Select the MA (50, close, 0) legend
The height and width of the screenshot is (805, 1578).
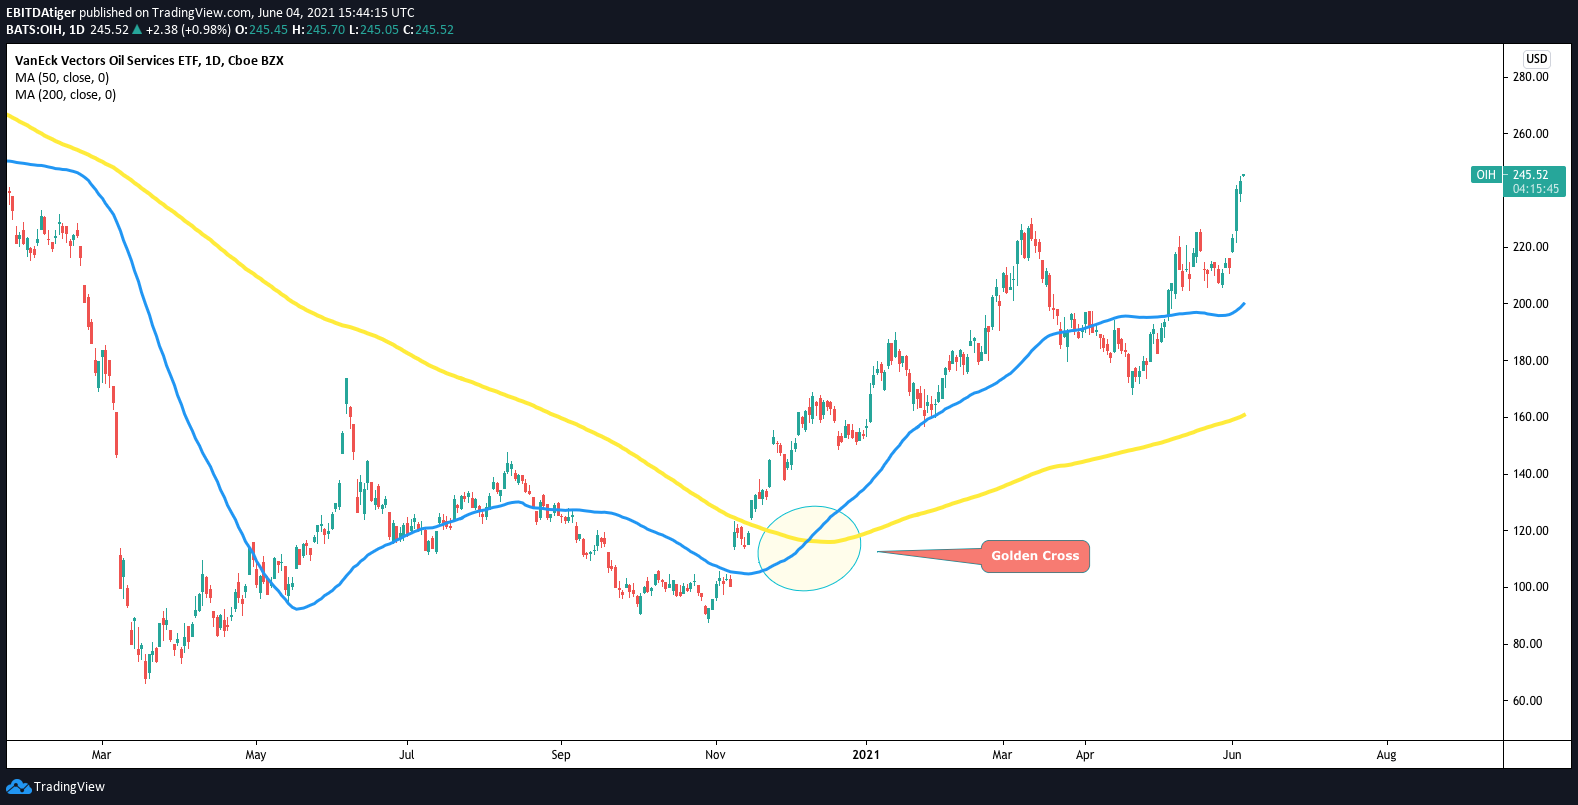(62, 78)
